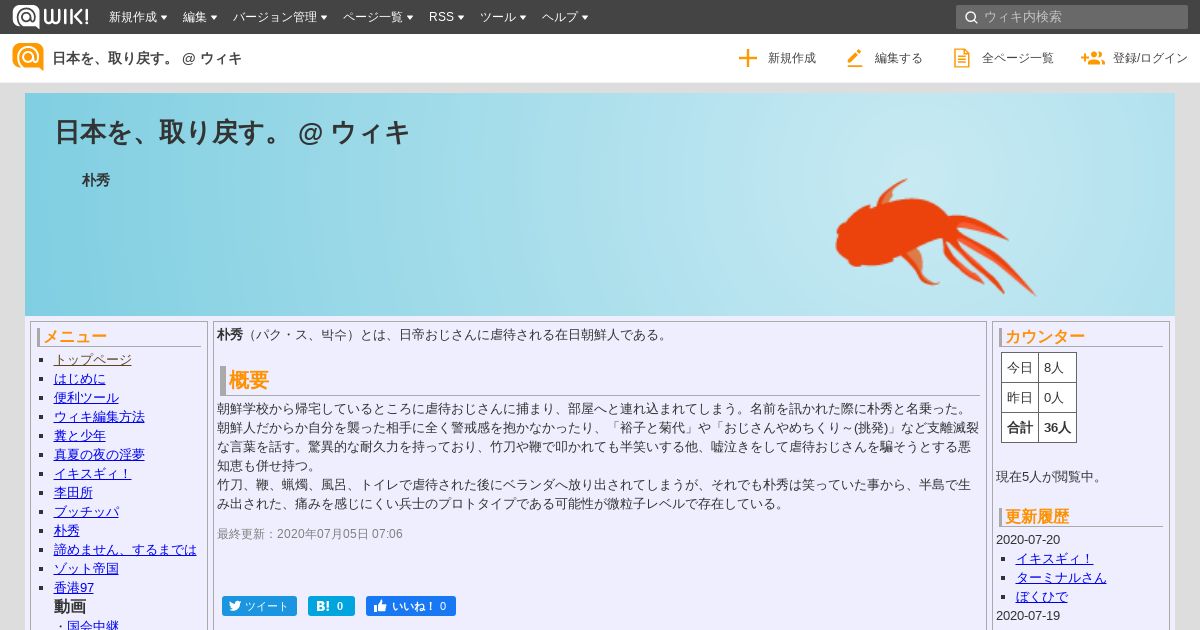Open はじめに in the menu
1200x630 pixels.
[x=79, y=378]
